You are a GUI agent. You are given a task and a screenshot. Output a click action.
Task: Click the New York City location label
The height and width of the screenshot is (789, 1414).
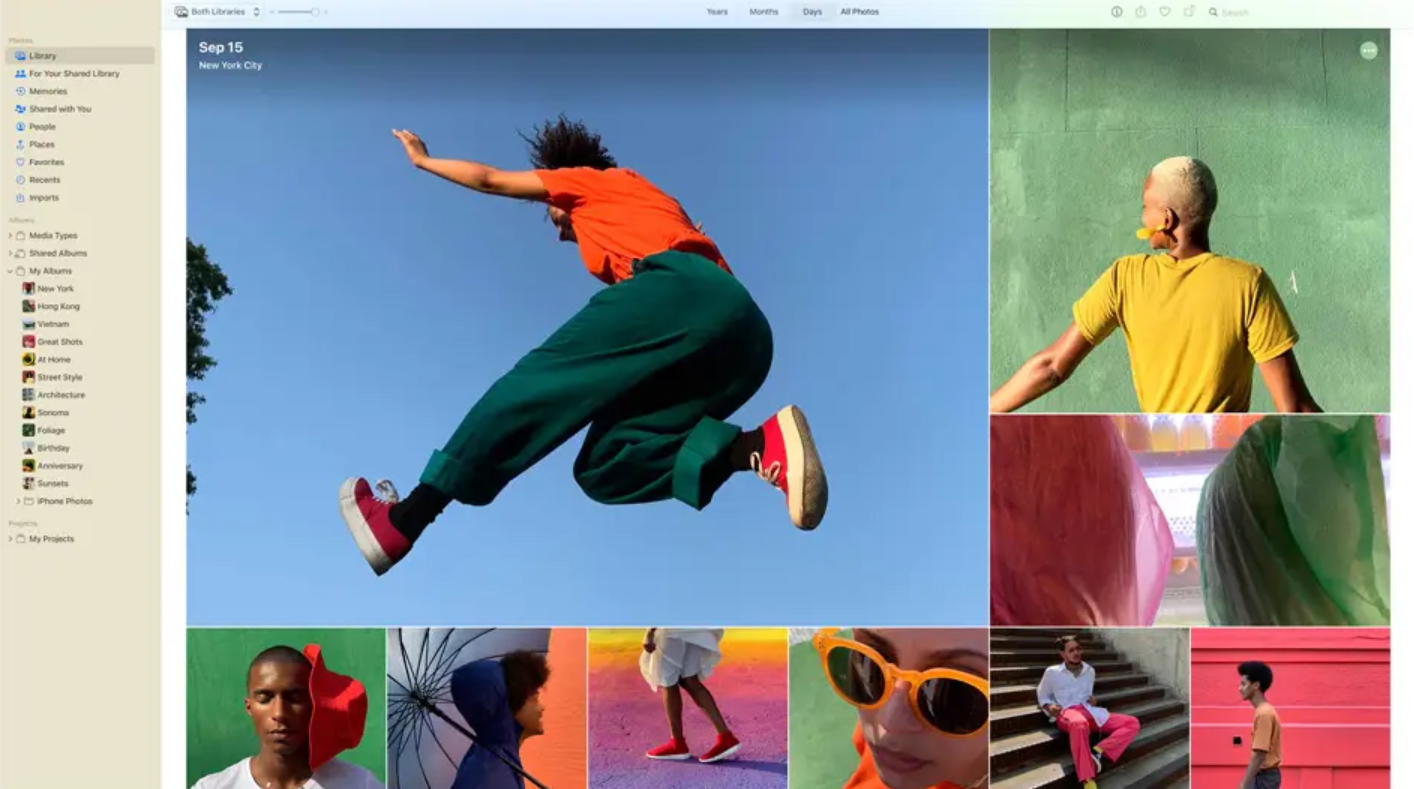pos(230,66)
